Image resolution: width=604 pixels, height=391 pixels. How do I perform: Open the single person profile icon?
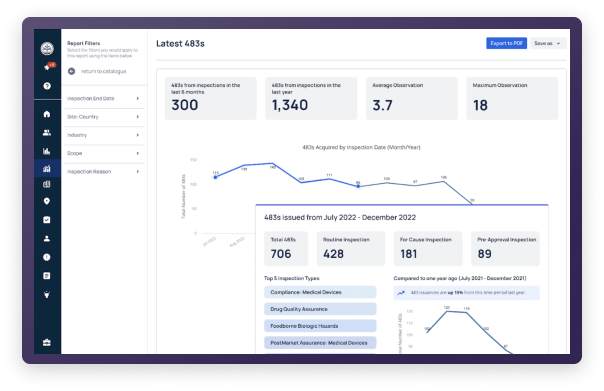47,238
